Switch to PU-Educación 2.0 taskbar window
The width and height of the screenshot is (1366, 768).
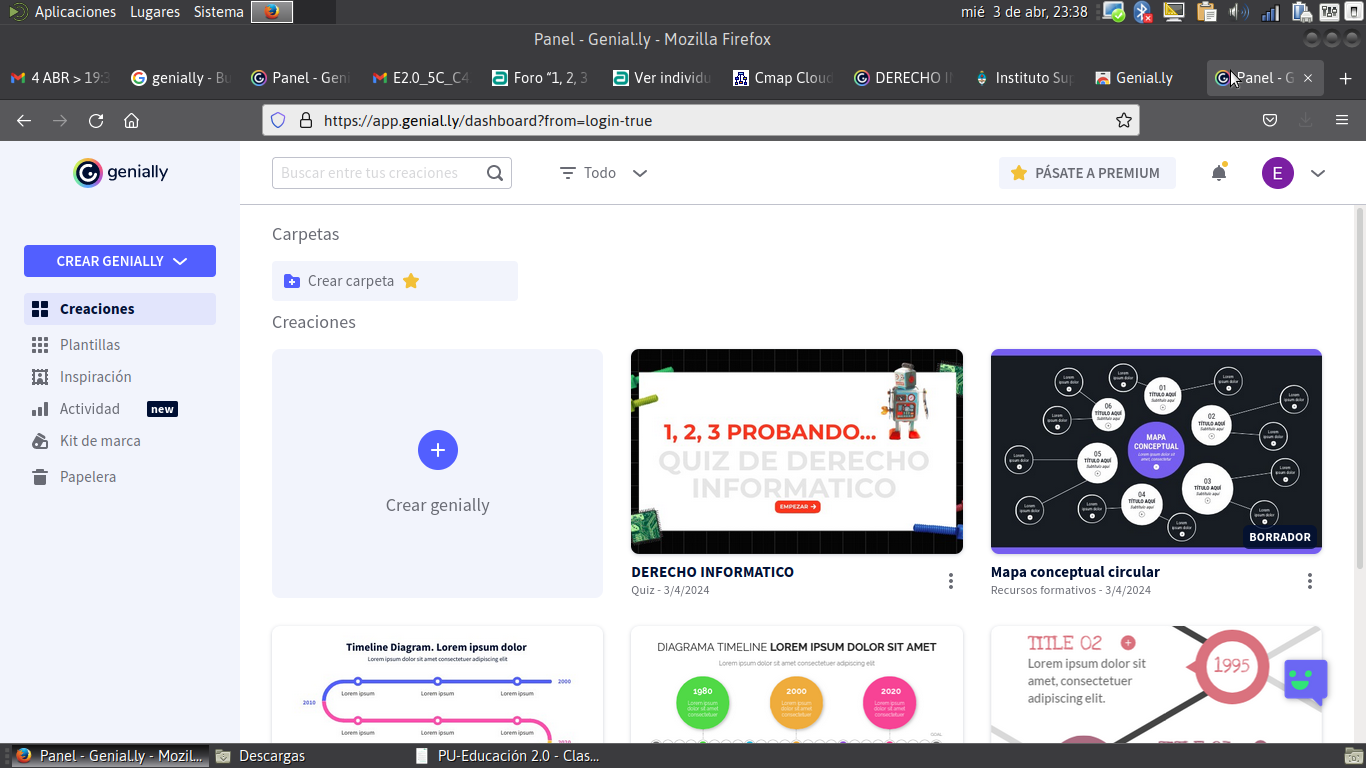(x=508, y=756)
